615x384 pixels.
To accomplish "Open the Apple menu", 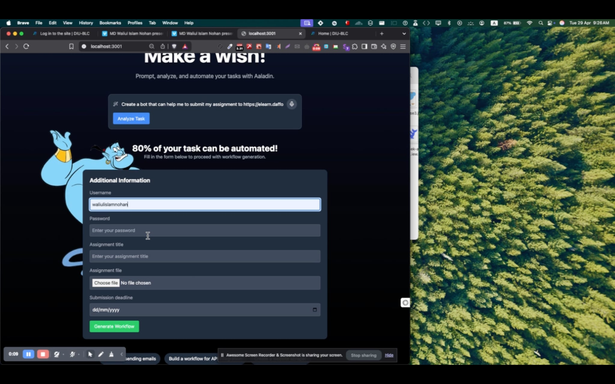I will [8, 23].
